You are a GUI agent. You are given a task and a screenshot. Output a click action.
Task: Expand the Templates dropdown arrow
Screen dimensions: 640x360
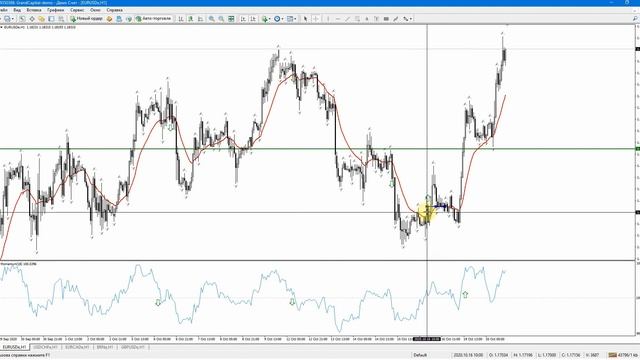click(295, 19)
